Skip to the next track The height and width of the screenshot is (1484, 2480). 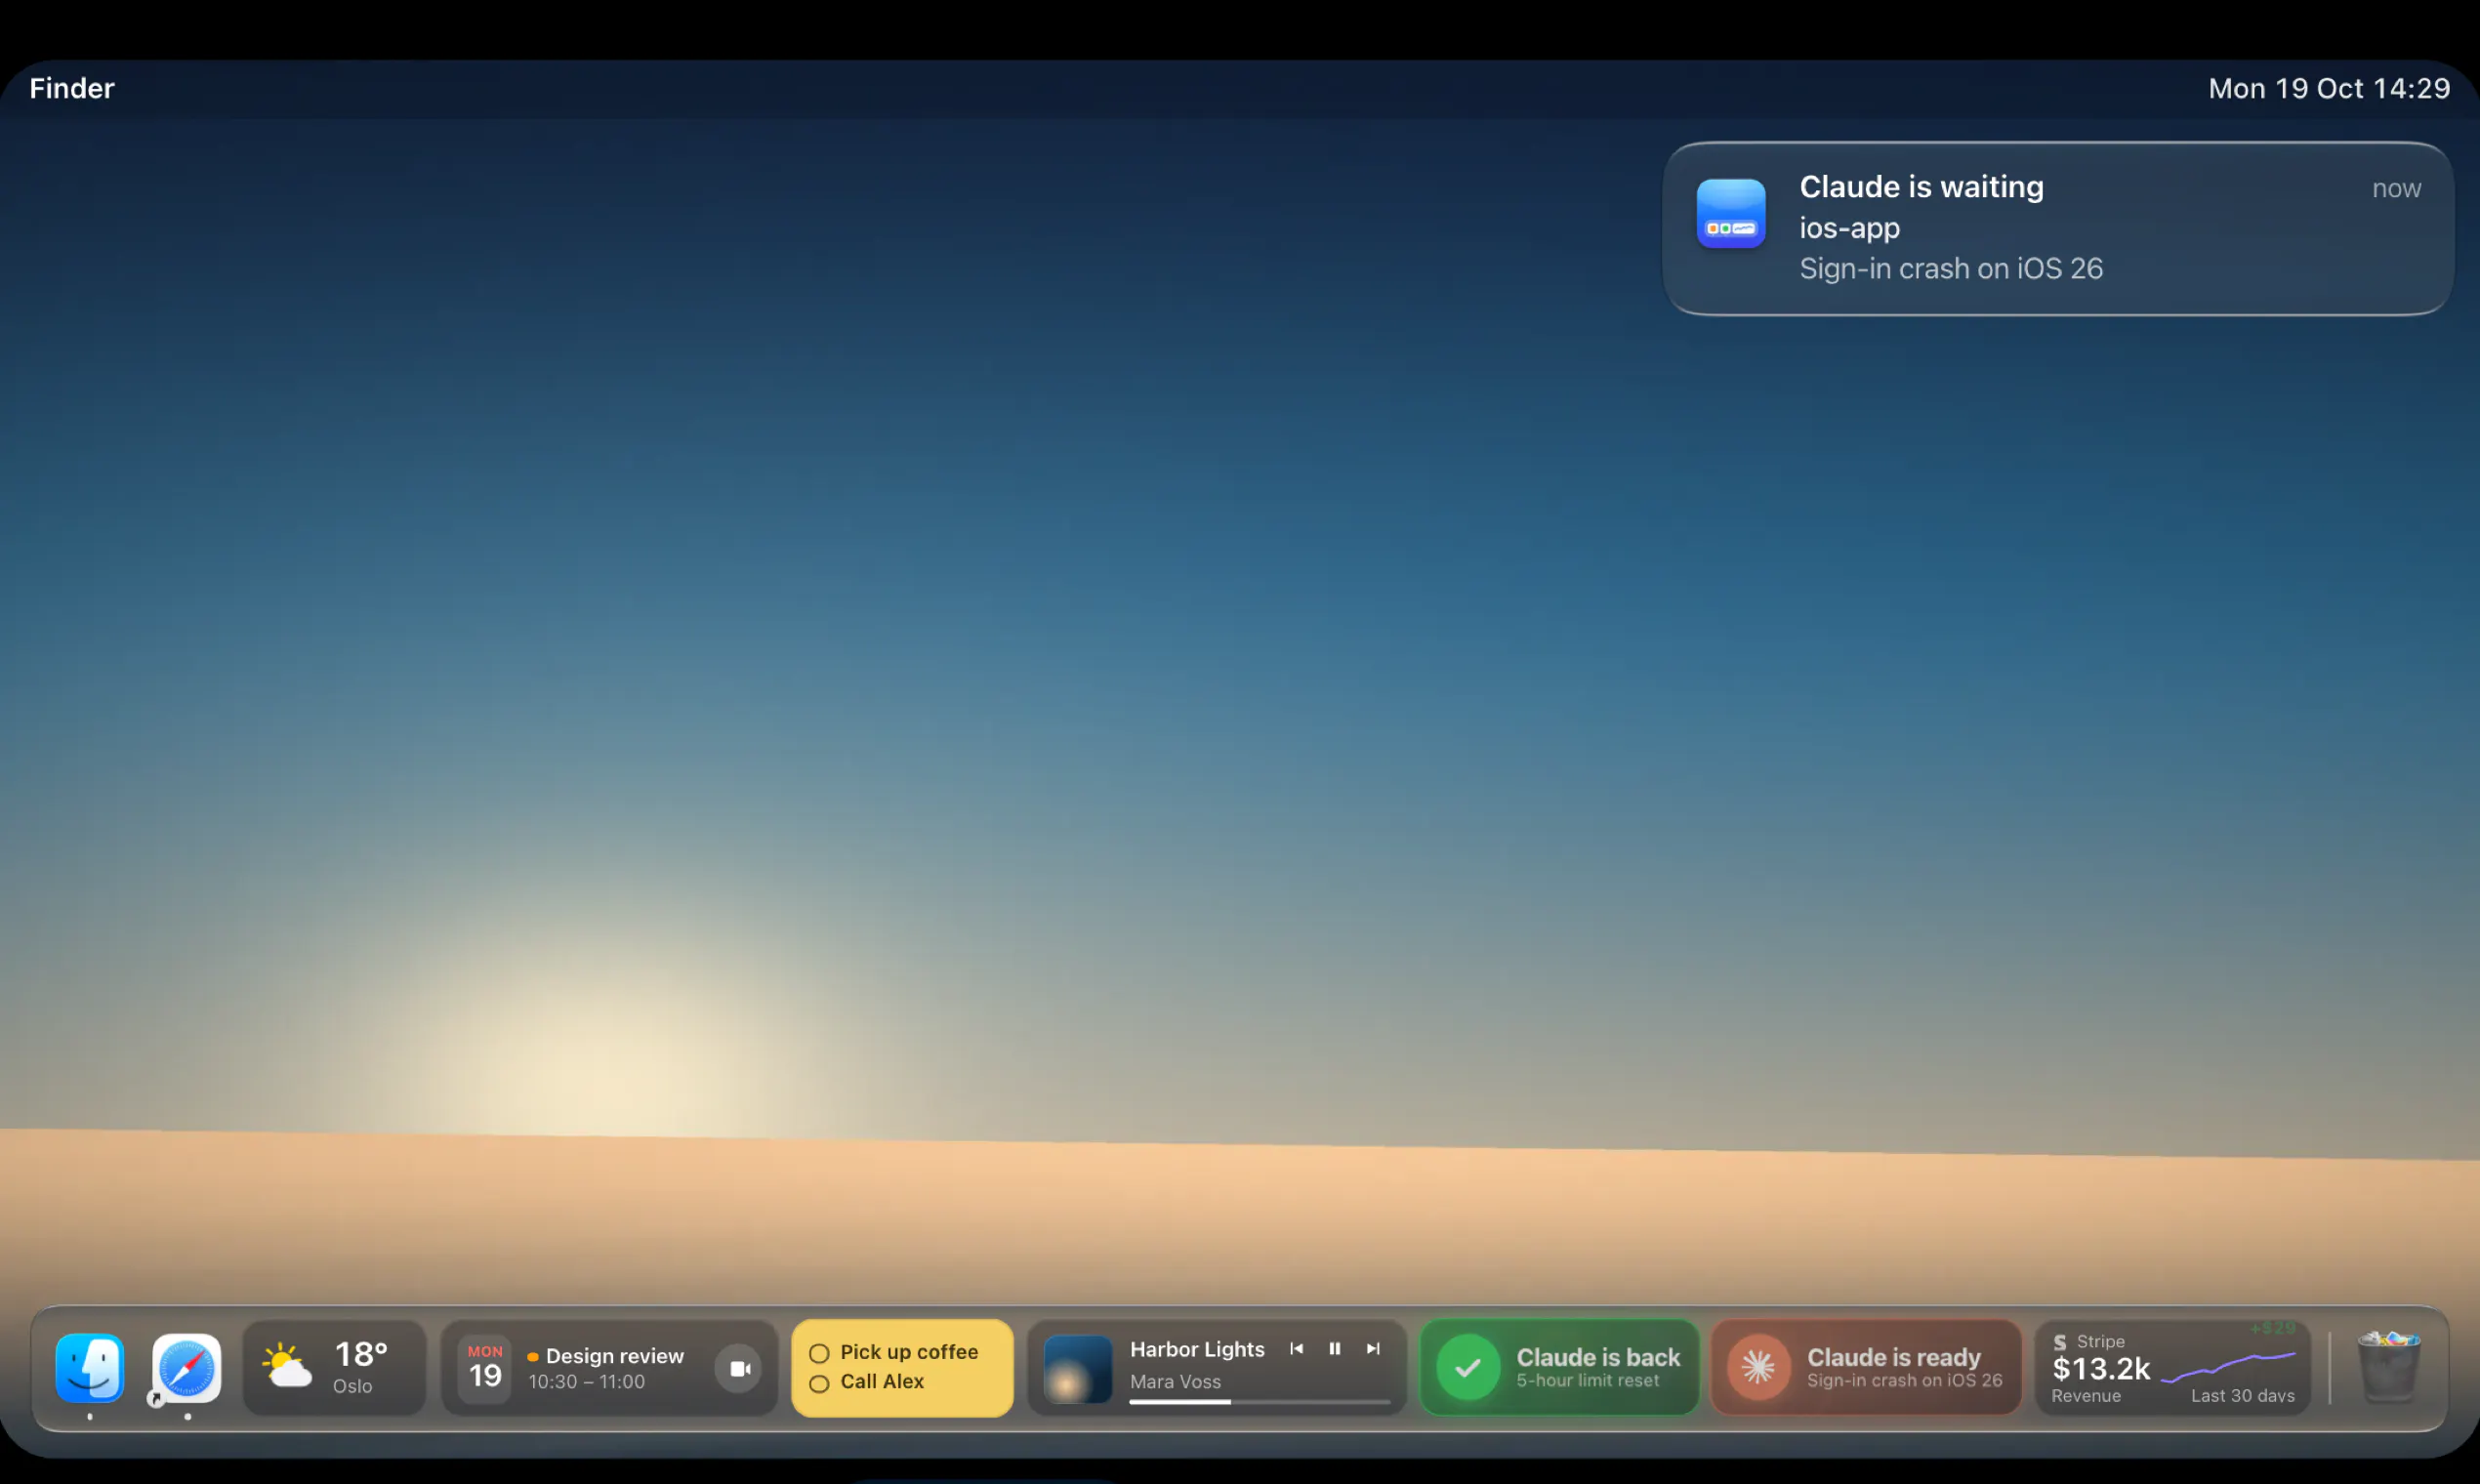pos(1373,1349)
